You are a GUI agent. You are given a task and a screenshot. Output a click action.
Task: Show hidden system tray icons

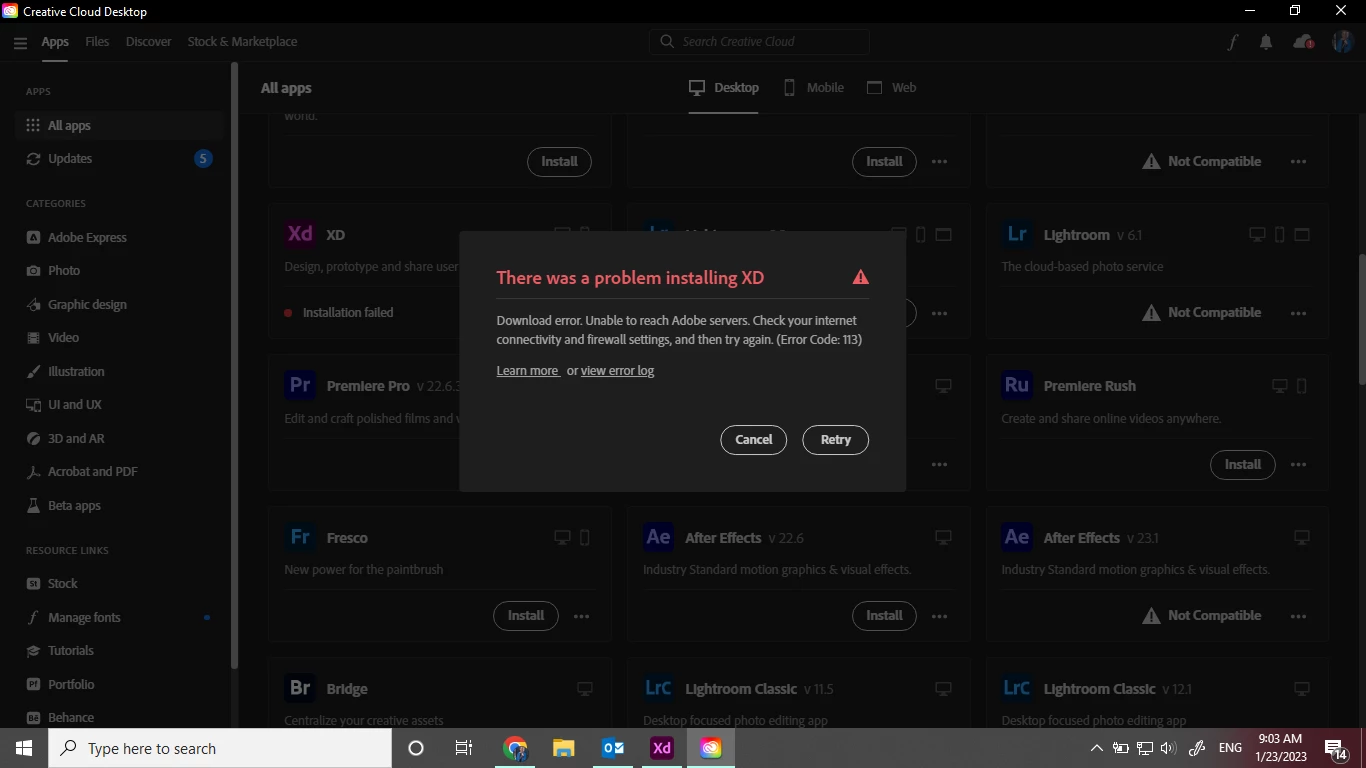1096,748
